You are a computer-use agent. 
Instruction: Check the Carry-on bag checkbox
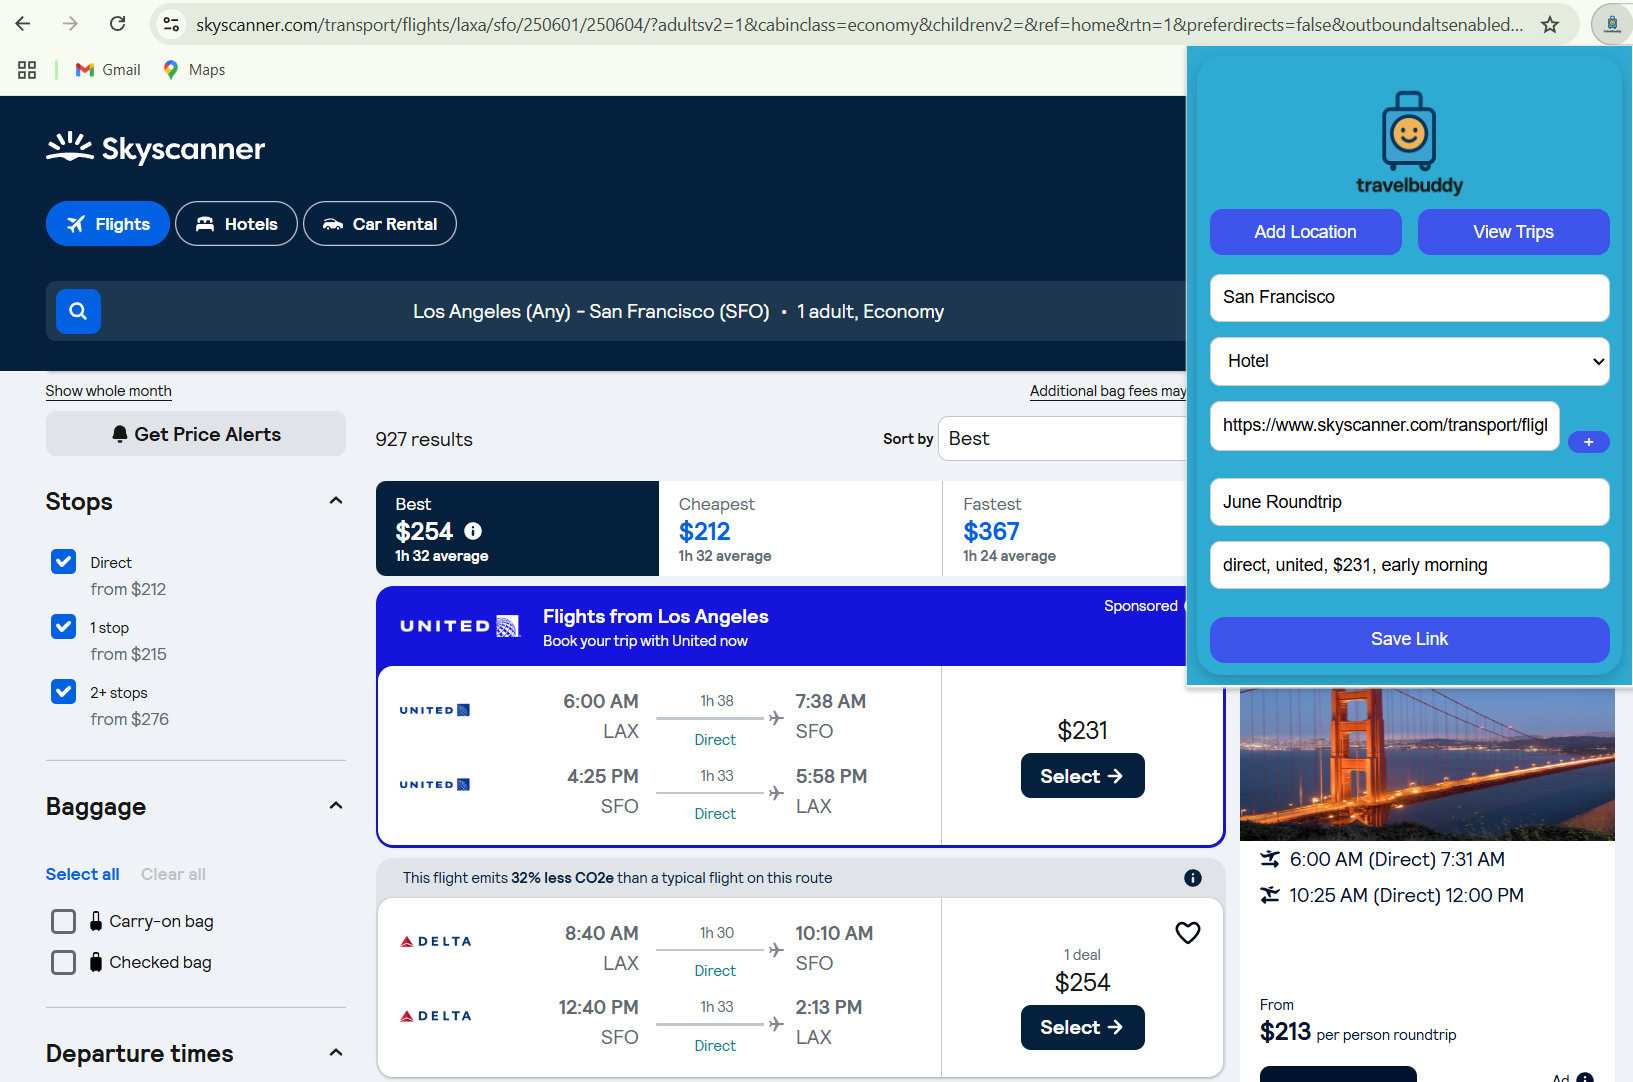click(63, 921)
